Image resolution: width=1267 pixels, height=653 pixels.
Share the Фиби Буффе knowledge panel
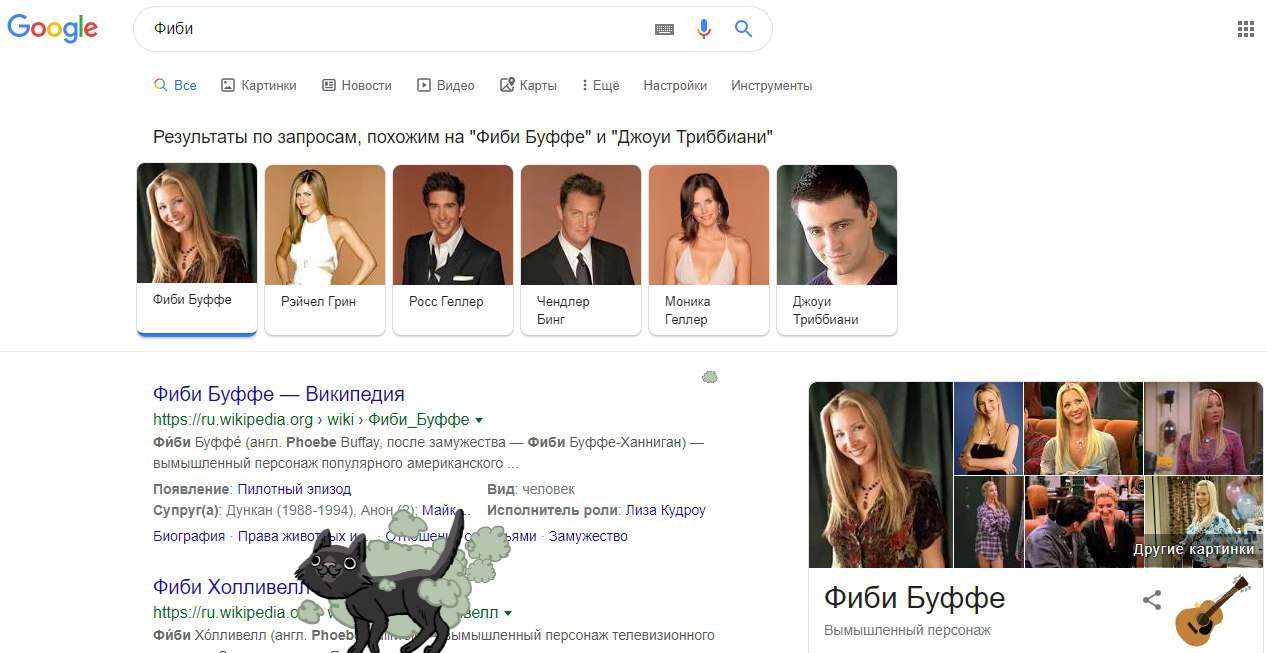point(1152,600)
